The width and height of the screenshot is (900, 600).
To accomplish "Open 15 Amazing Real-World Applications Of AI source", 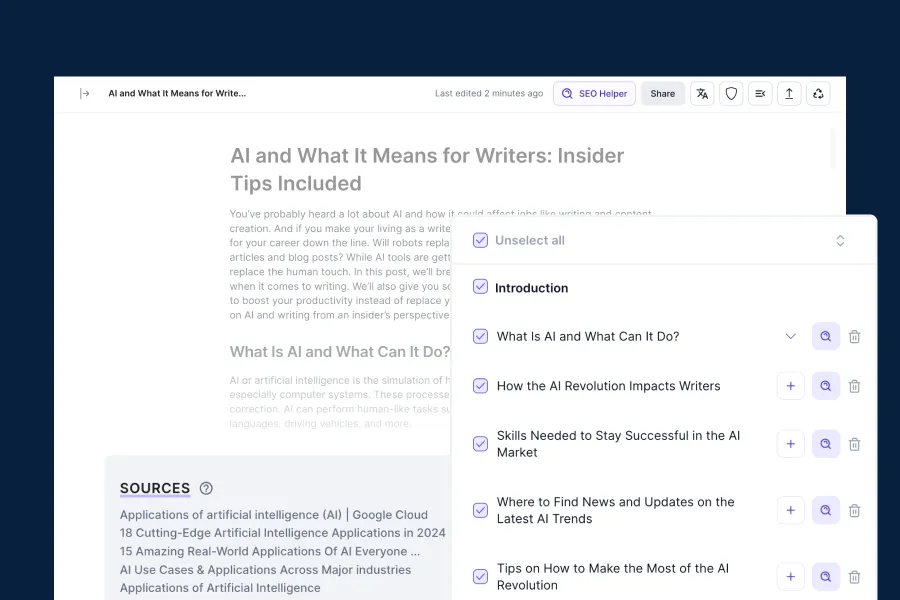I will point(270,551).
